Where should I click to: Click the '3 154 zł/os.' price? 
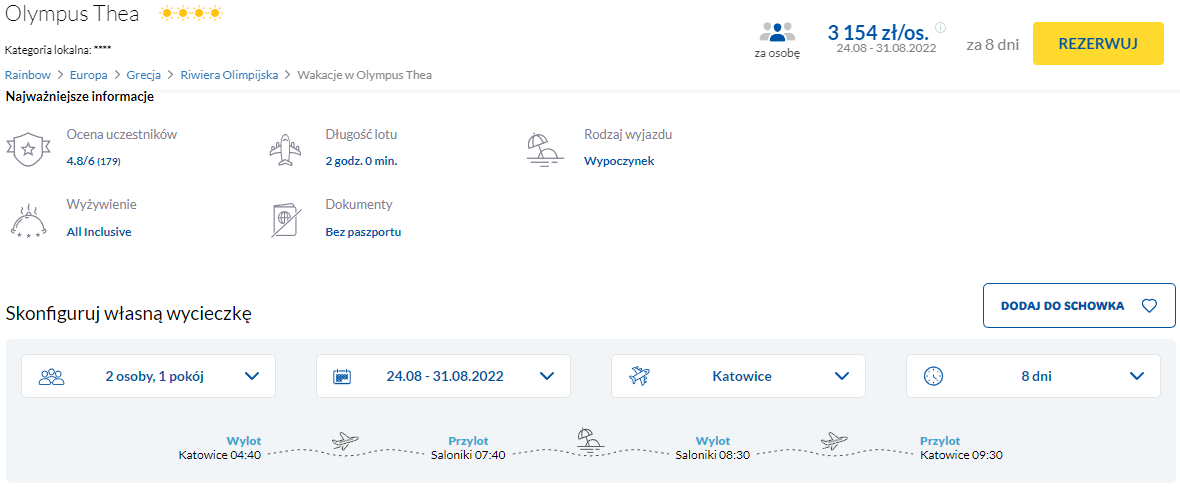(x=878, y=32)
